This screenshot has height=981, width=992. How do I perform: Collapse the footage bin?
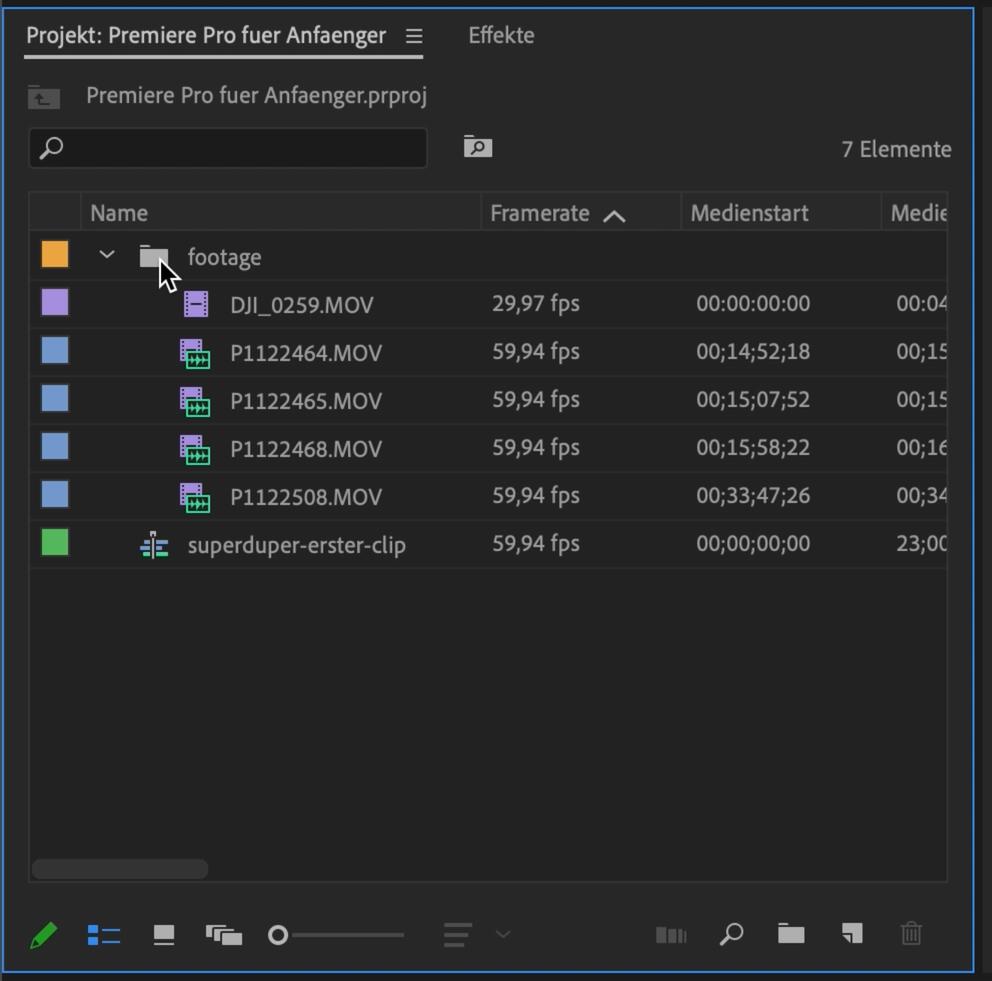click(107, 256)
